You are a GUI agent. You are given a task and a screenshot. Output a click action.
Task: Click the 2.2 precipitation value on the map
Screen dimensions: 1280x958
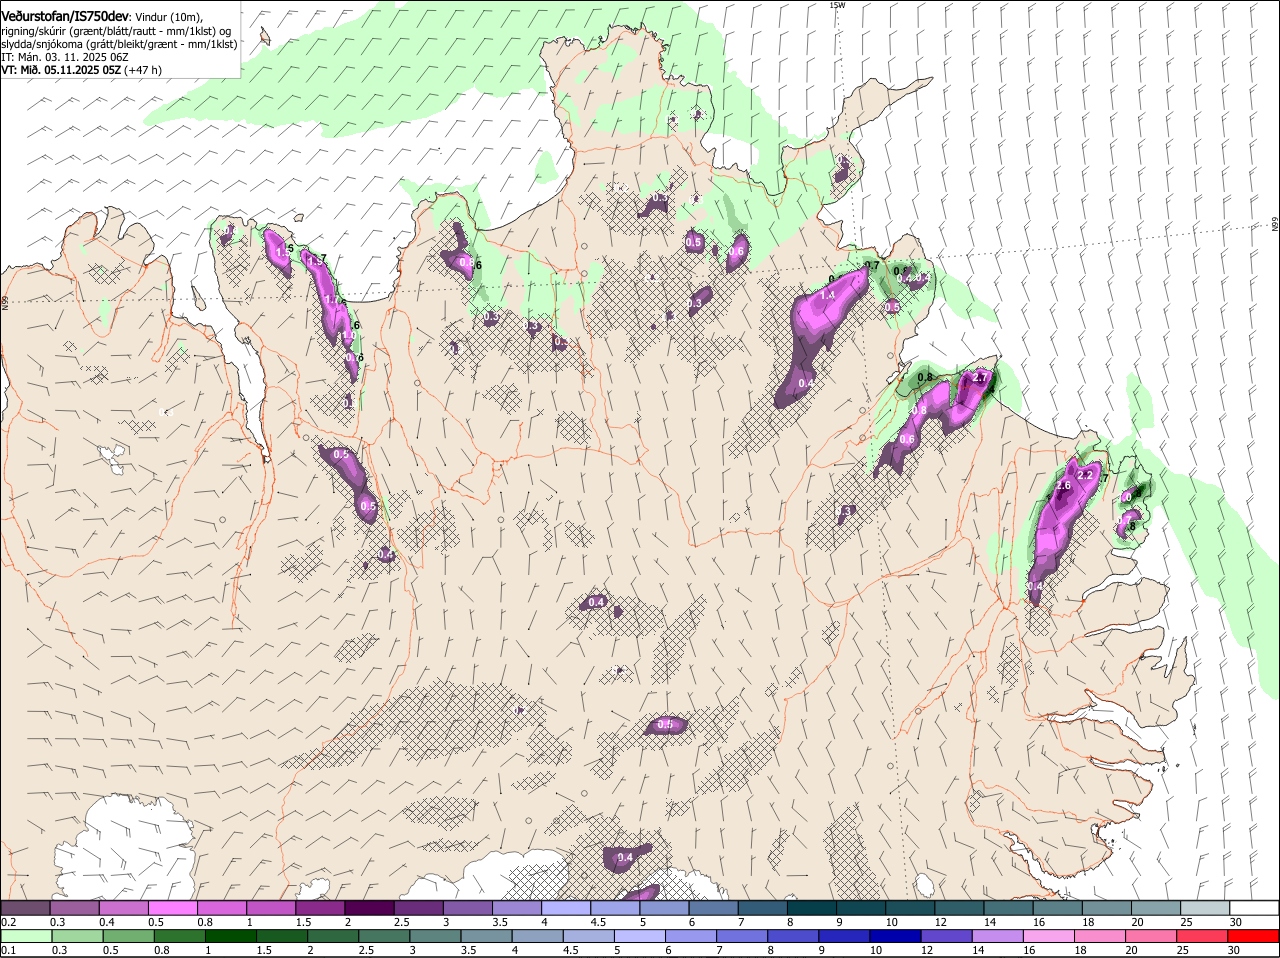click(x=1085, y=474)
